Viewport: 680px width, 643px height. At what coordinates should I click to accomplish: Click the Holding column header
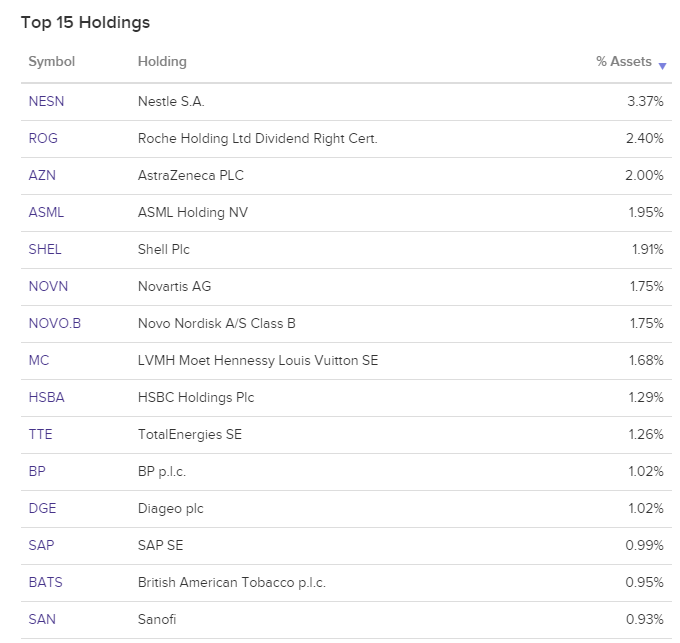162,62
